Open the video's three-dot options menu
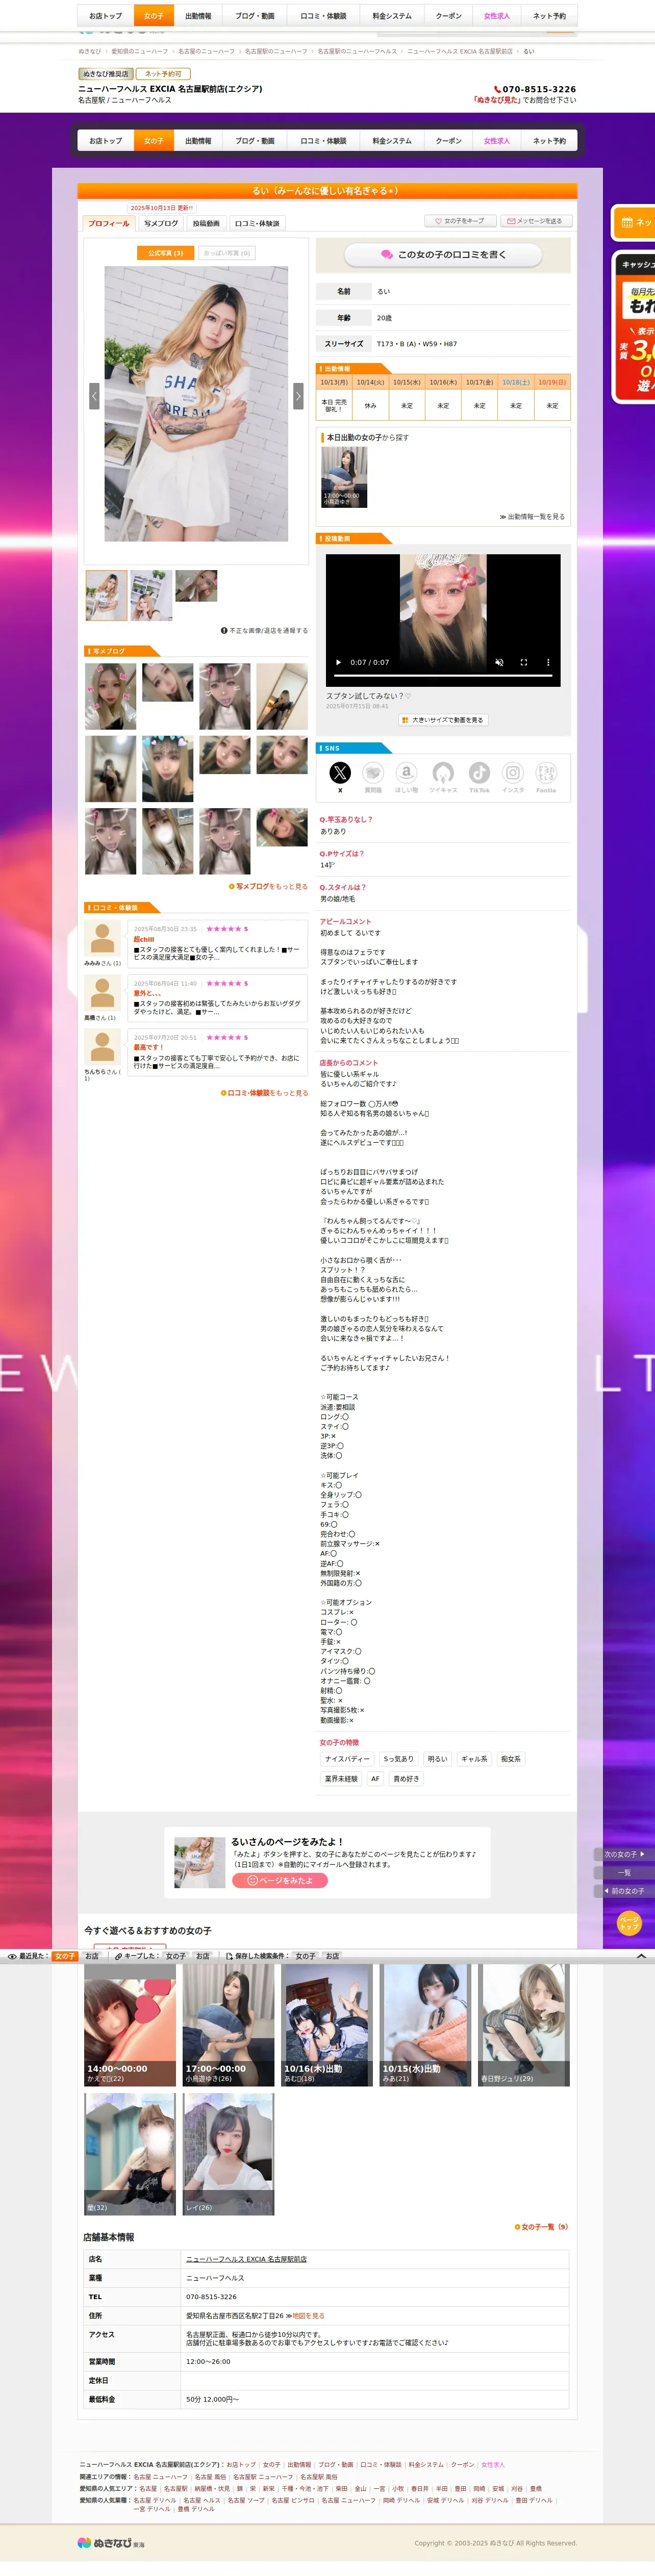Viewport: 655px width, 2576px height. point(547,662)
